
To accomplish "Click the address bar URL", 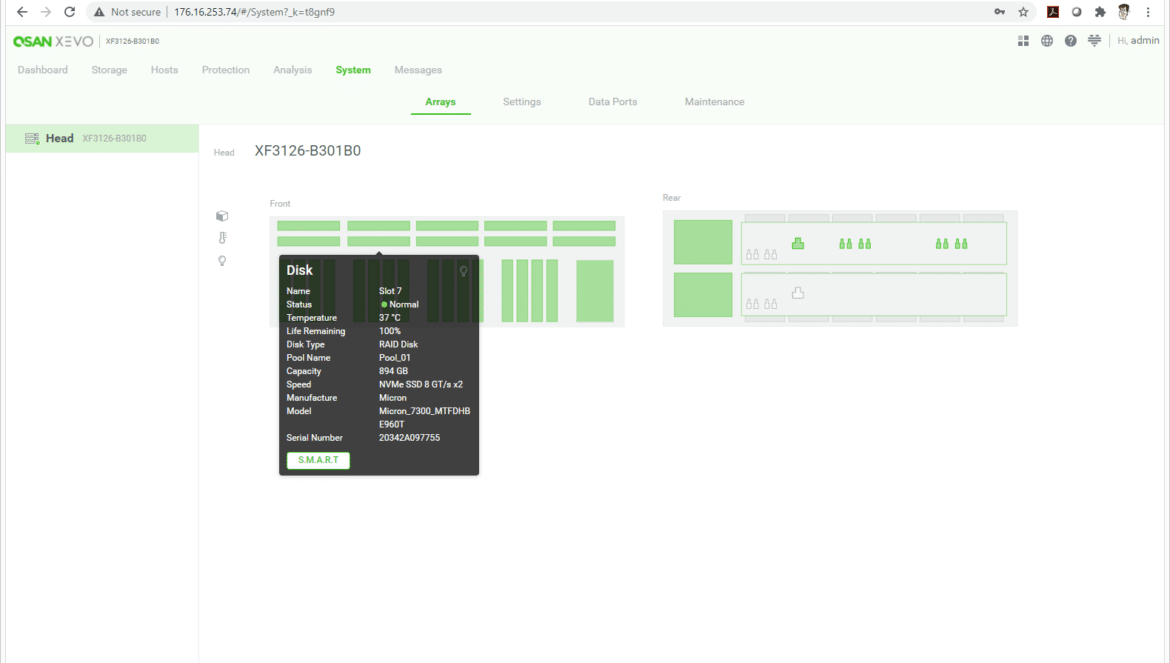I will point(254,12).
